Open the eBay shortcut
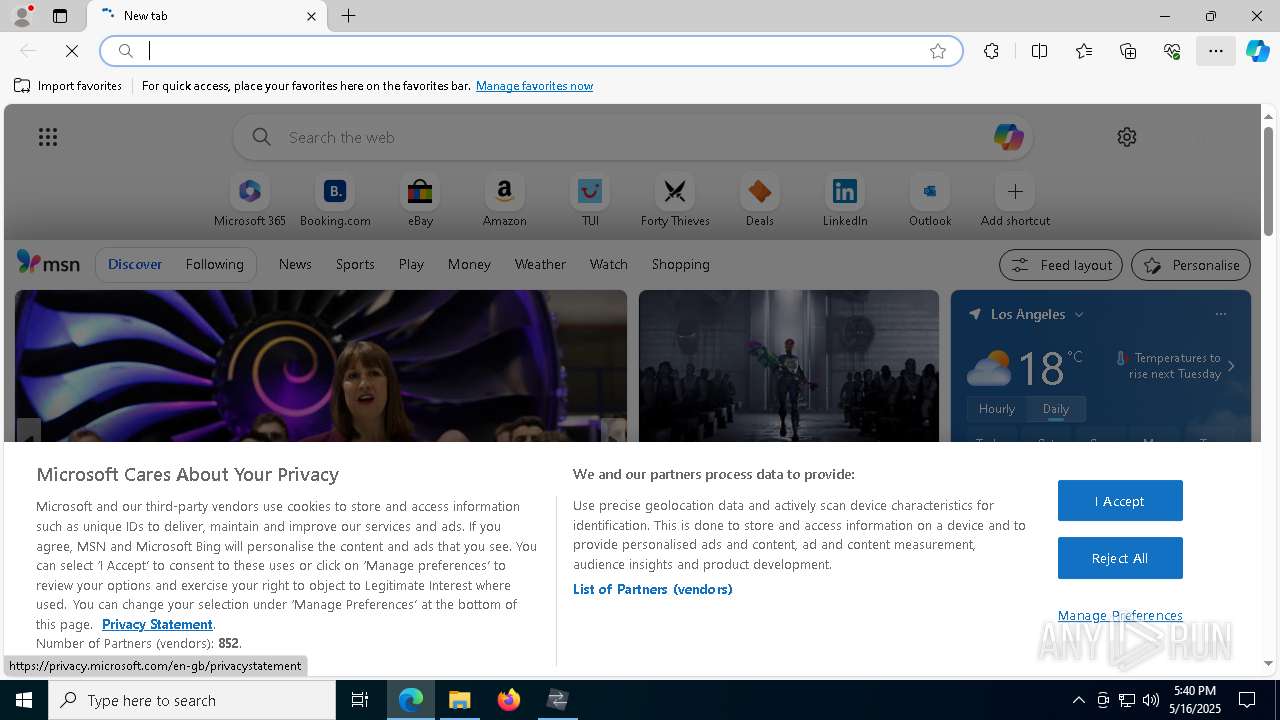 tap(420, 201)
